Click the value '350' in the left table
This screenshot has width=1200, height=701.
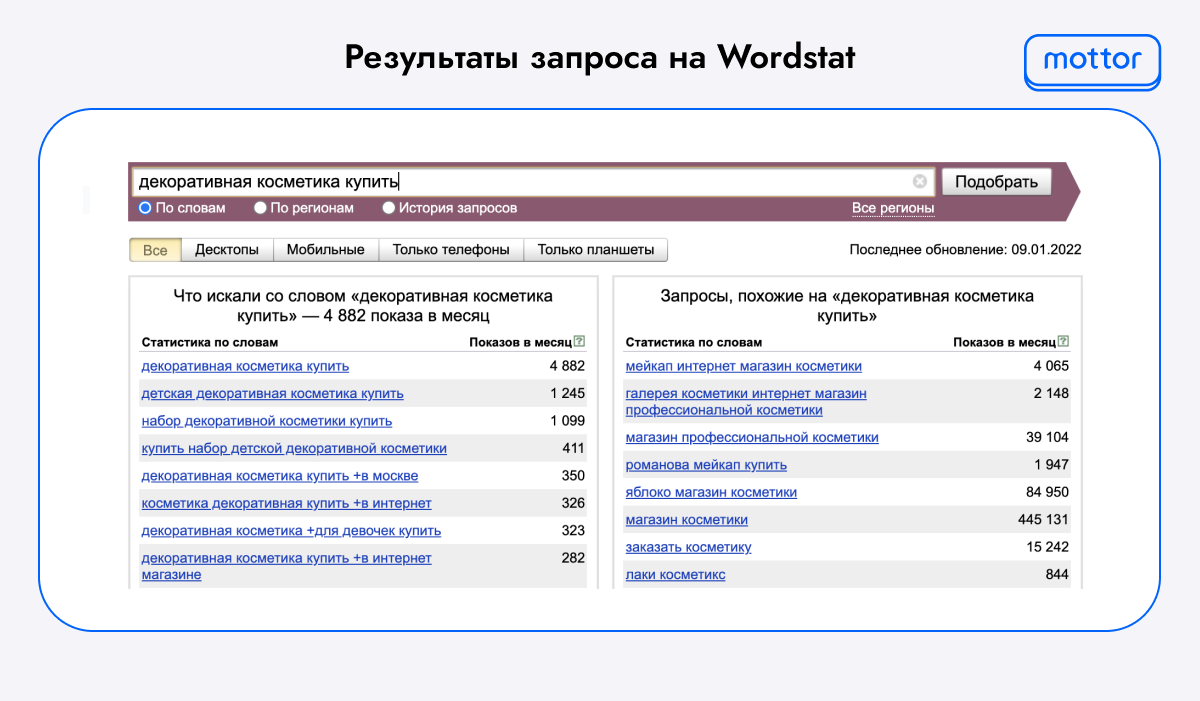574,476
